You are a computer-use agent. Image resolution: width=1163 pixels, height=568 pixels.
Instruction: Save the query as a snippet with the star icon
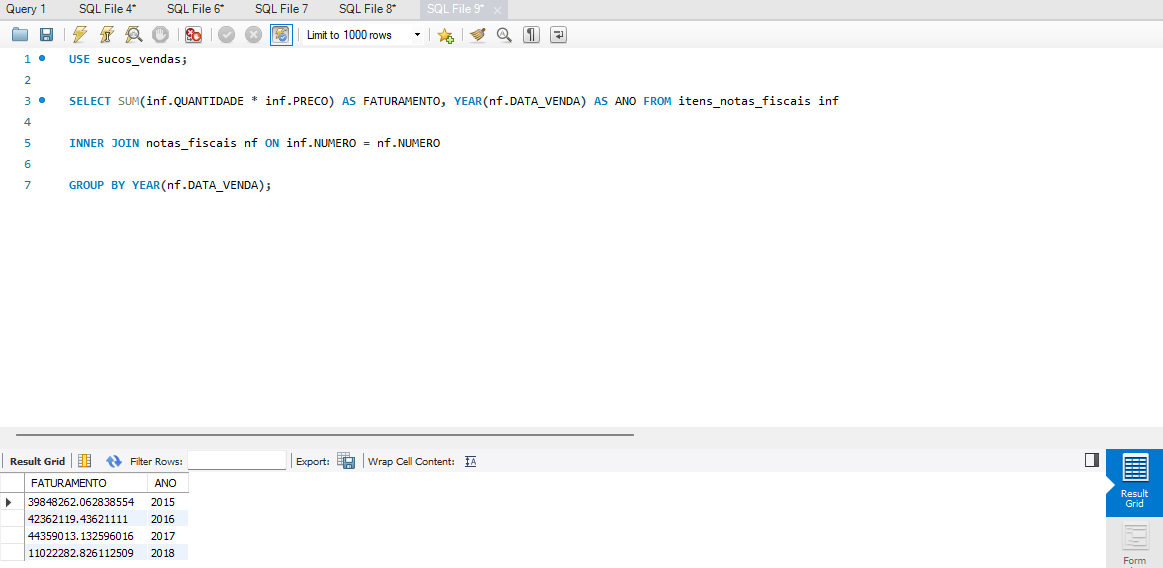coord(445,35)
